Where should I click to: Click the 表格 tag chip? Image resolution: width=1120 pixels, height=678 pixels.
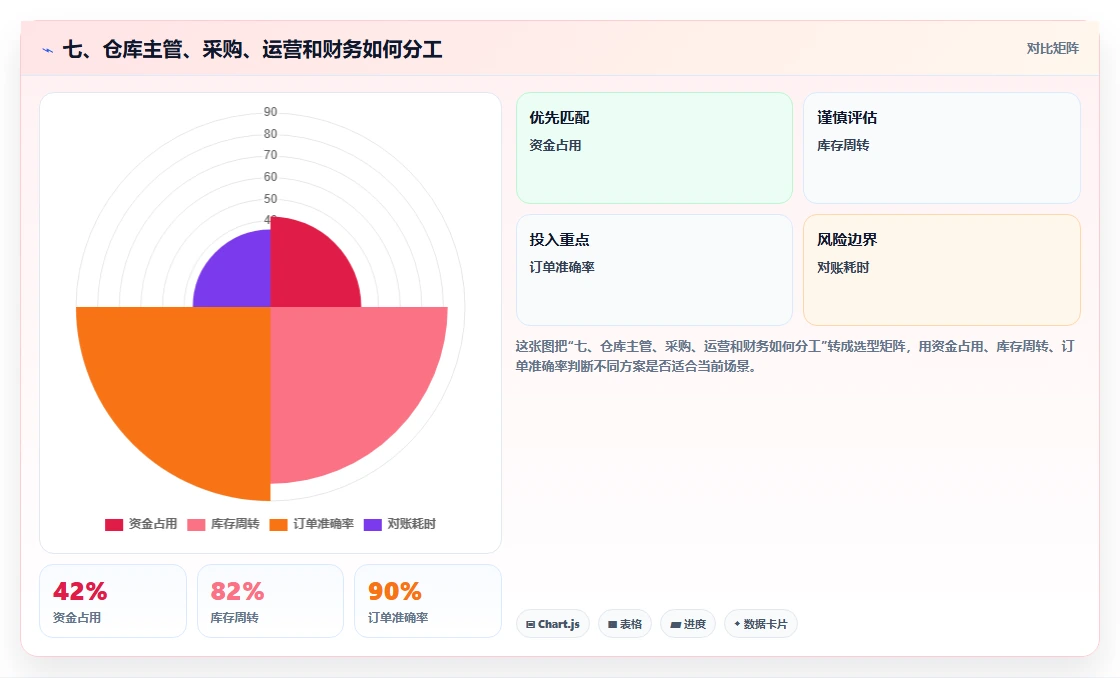pos(624,624)
